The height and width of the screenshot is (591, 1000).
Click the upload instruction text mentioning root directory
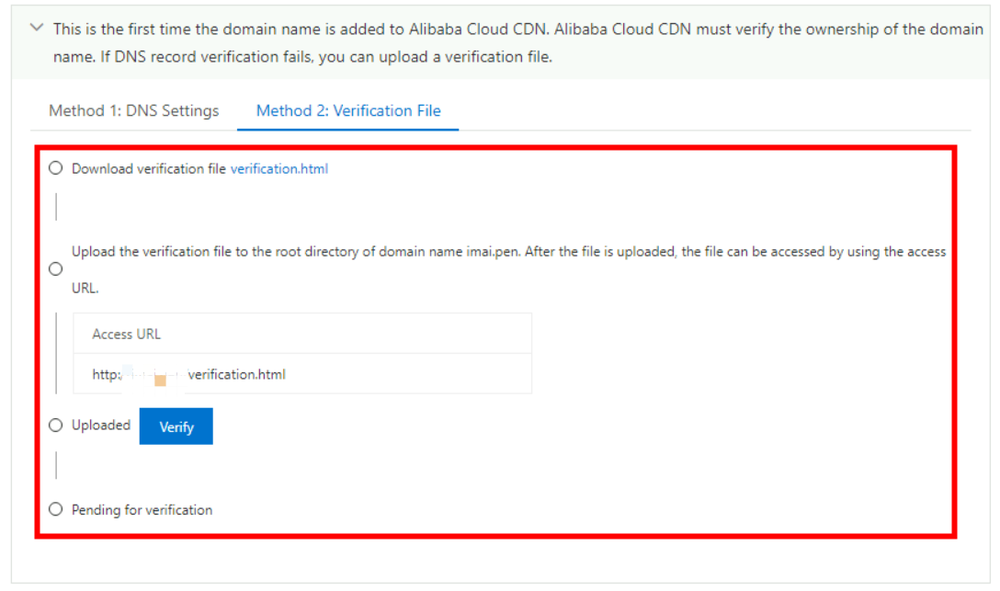pos(300,252)
